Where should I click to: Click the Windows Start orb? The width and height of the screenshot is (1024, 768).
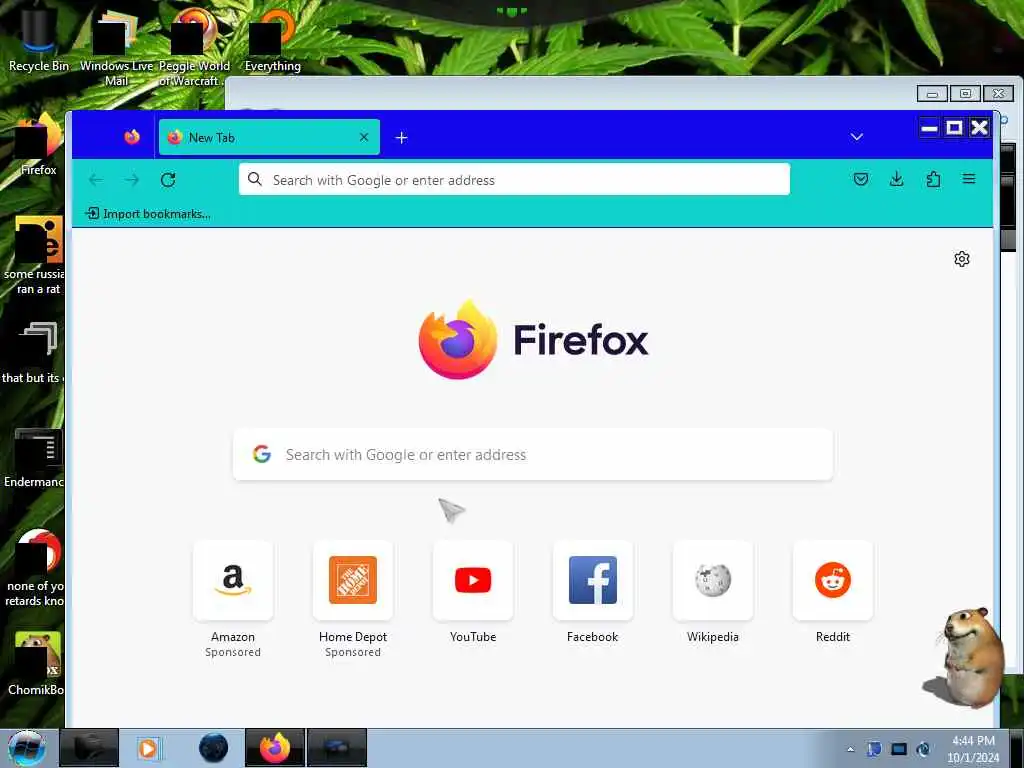tap(27, 748)
